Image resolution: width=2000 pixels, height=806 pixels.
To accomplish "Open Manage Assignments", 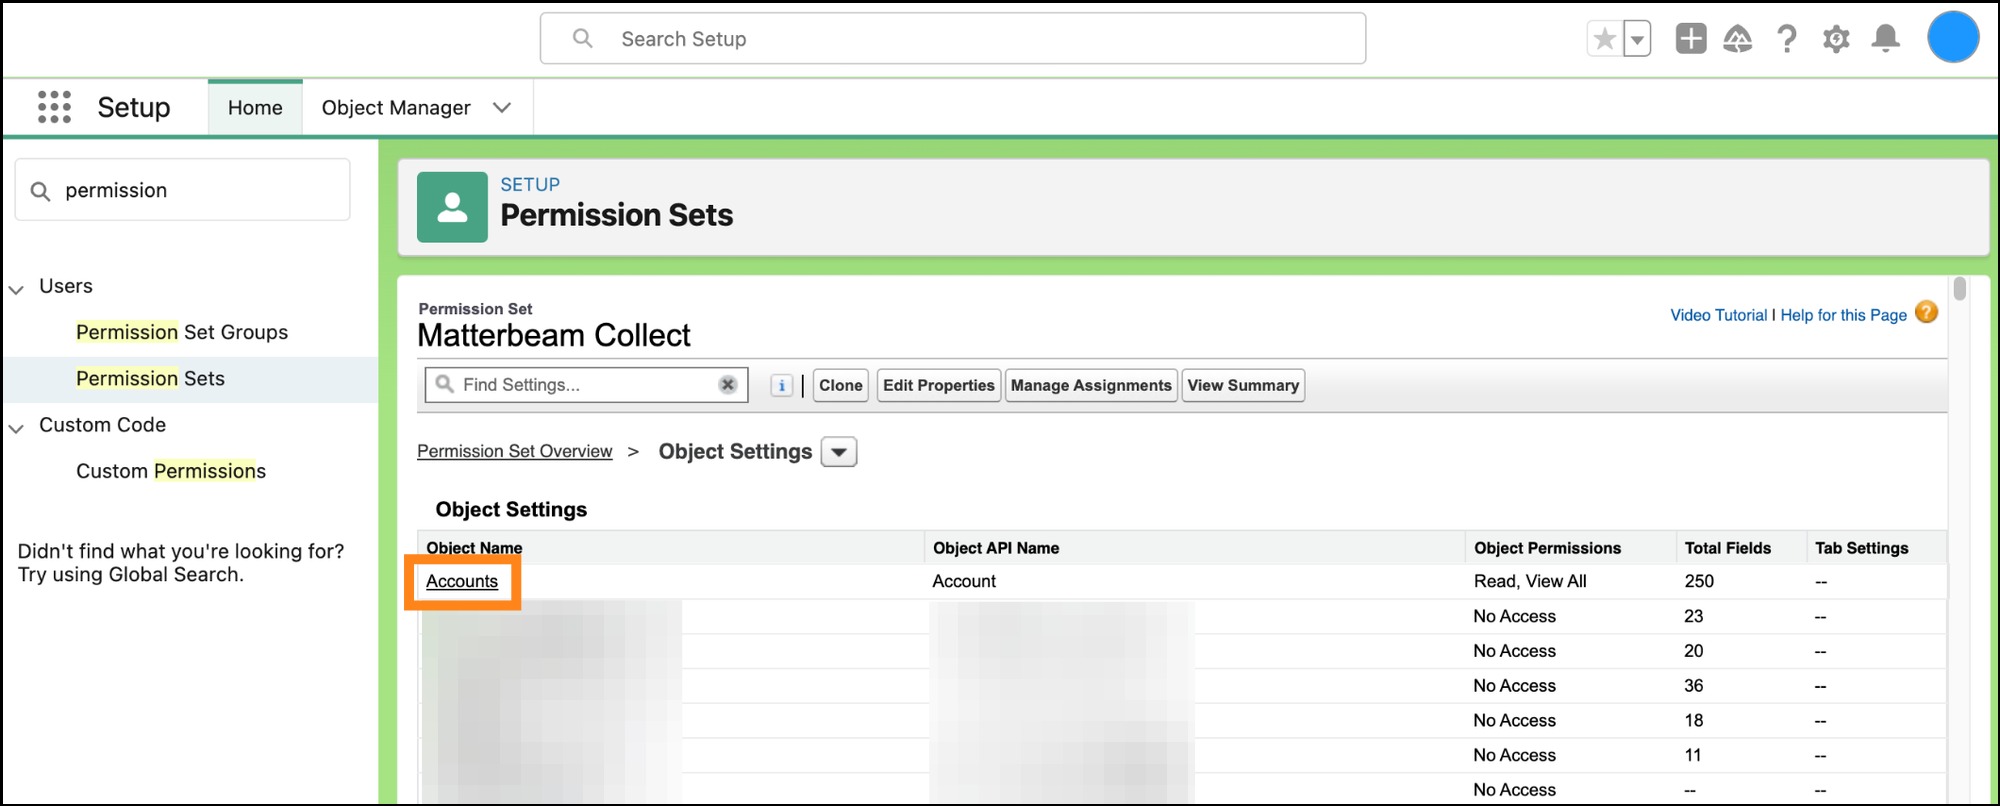I will click(1091, 385).
